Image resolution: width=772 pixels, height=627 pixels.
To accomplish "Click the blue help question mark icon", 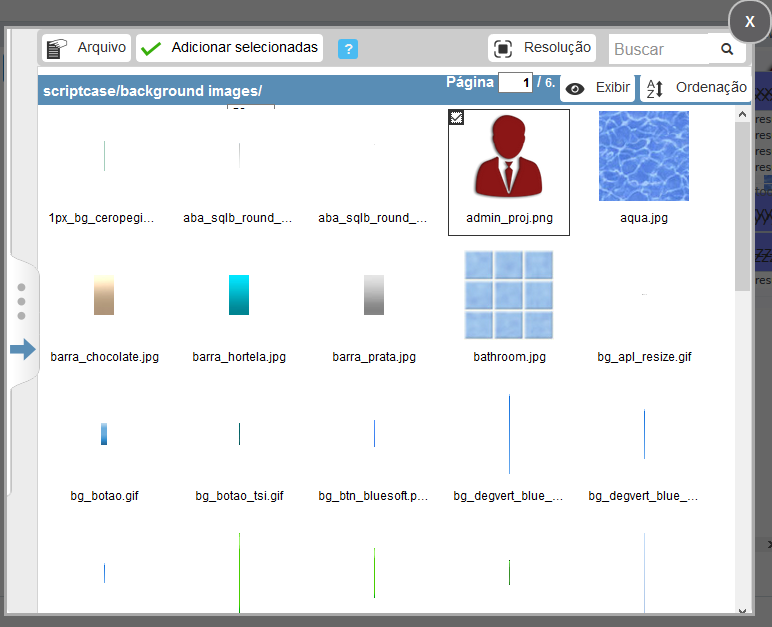I will [348, 49].
